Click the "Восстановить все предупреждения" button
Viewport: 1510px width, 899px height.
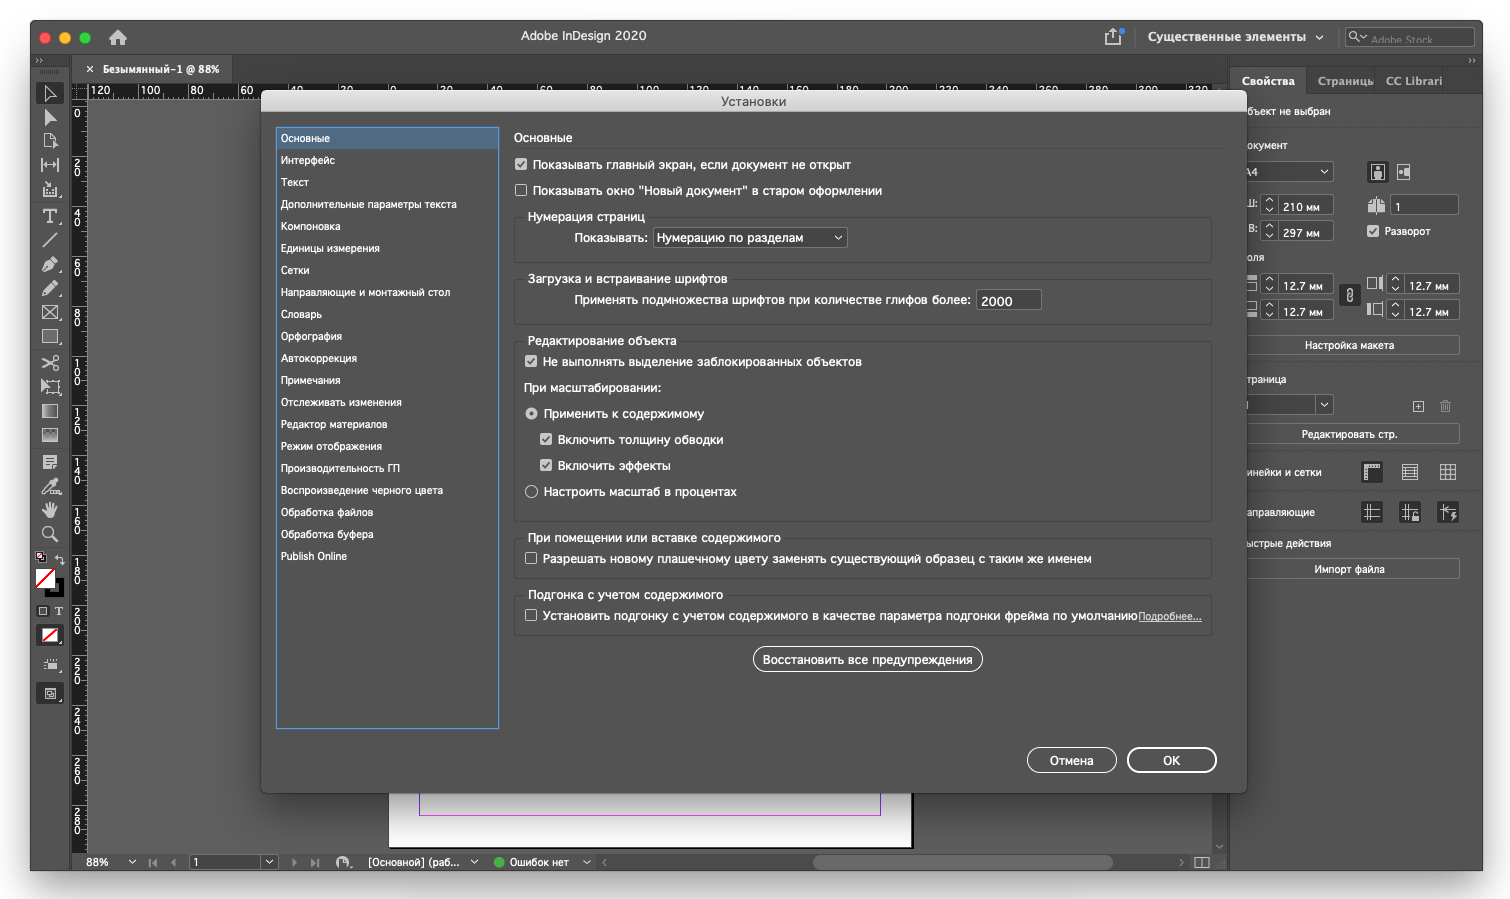pyautogui.click(x=867, y=660)
